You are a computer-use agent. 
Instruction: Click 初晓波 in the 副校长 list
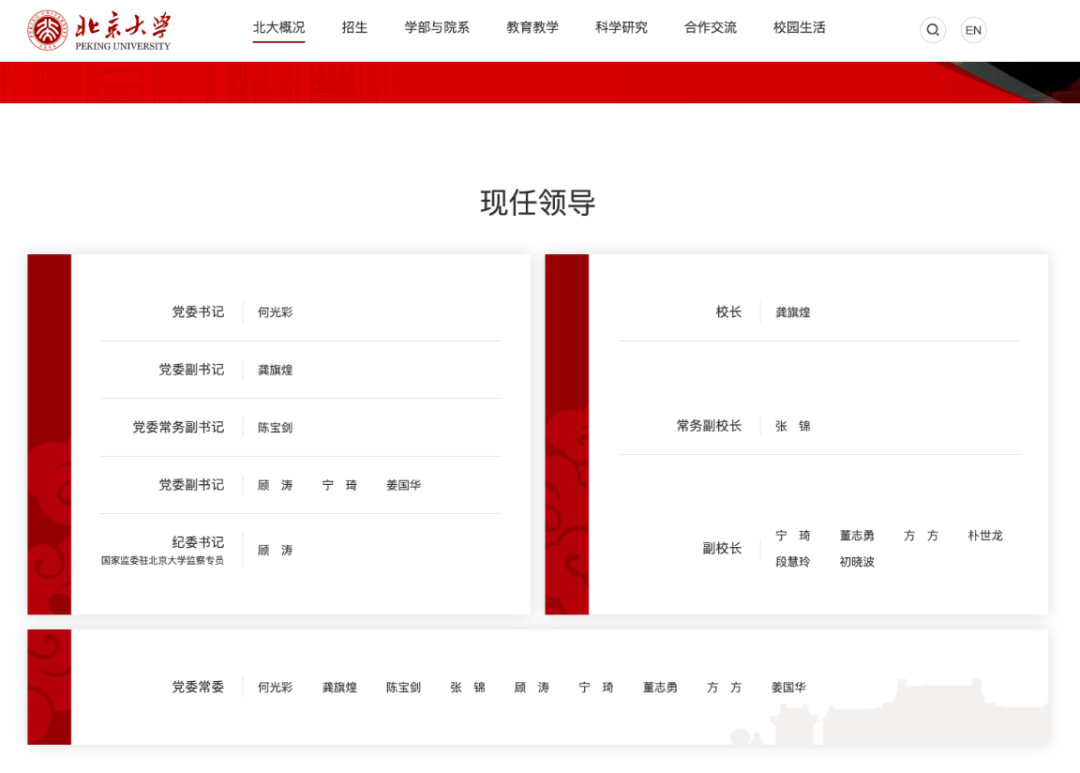tap(857, 561)
